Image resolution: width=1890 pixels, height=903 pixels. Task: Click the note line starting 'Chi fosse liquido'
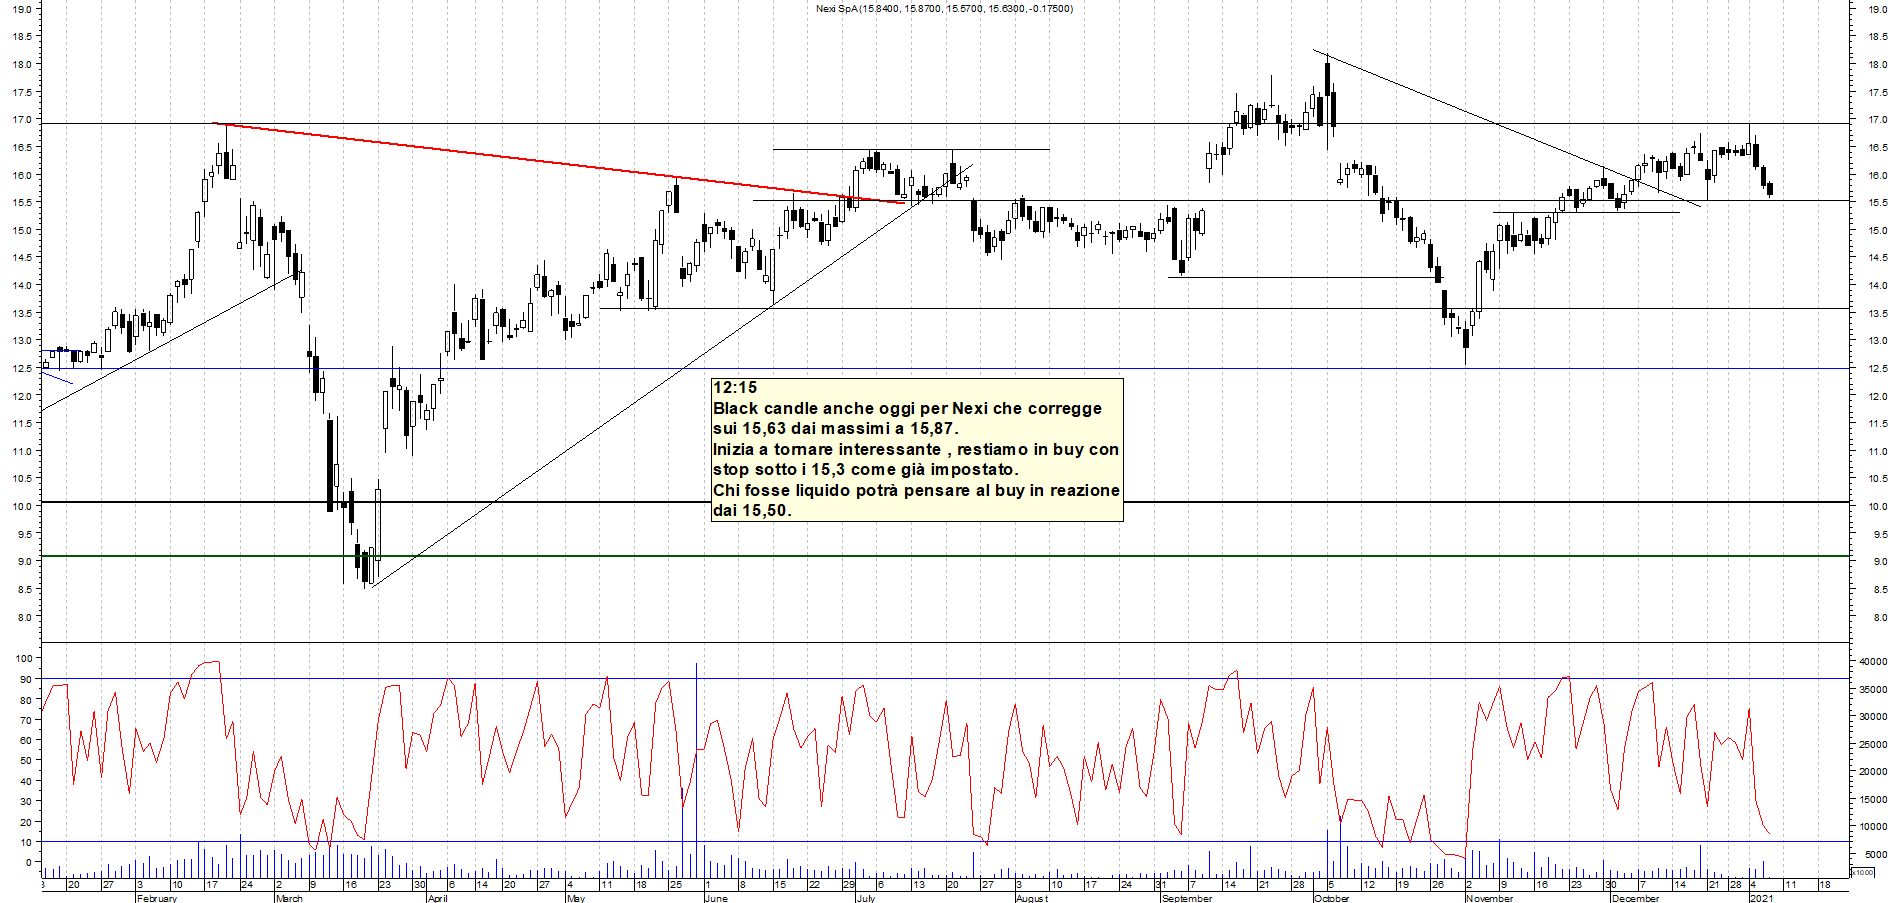coord(916,490)
